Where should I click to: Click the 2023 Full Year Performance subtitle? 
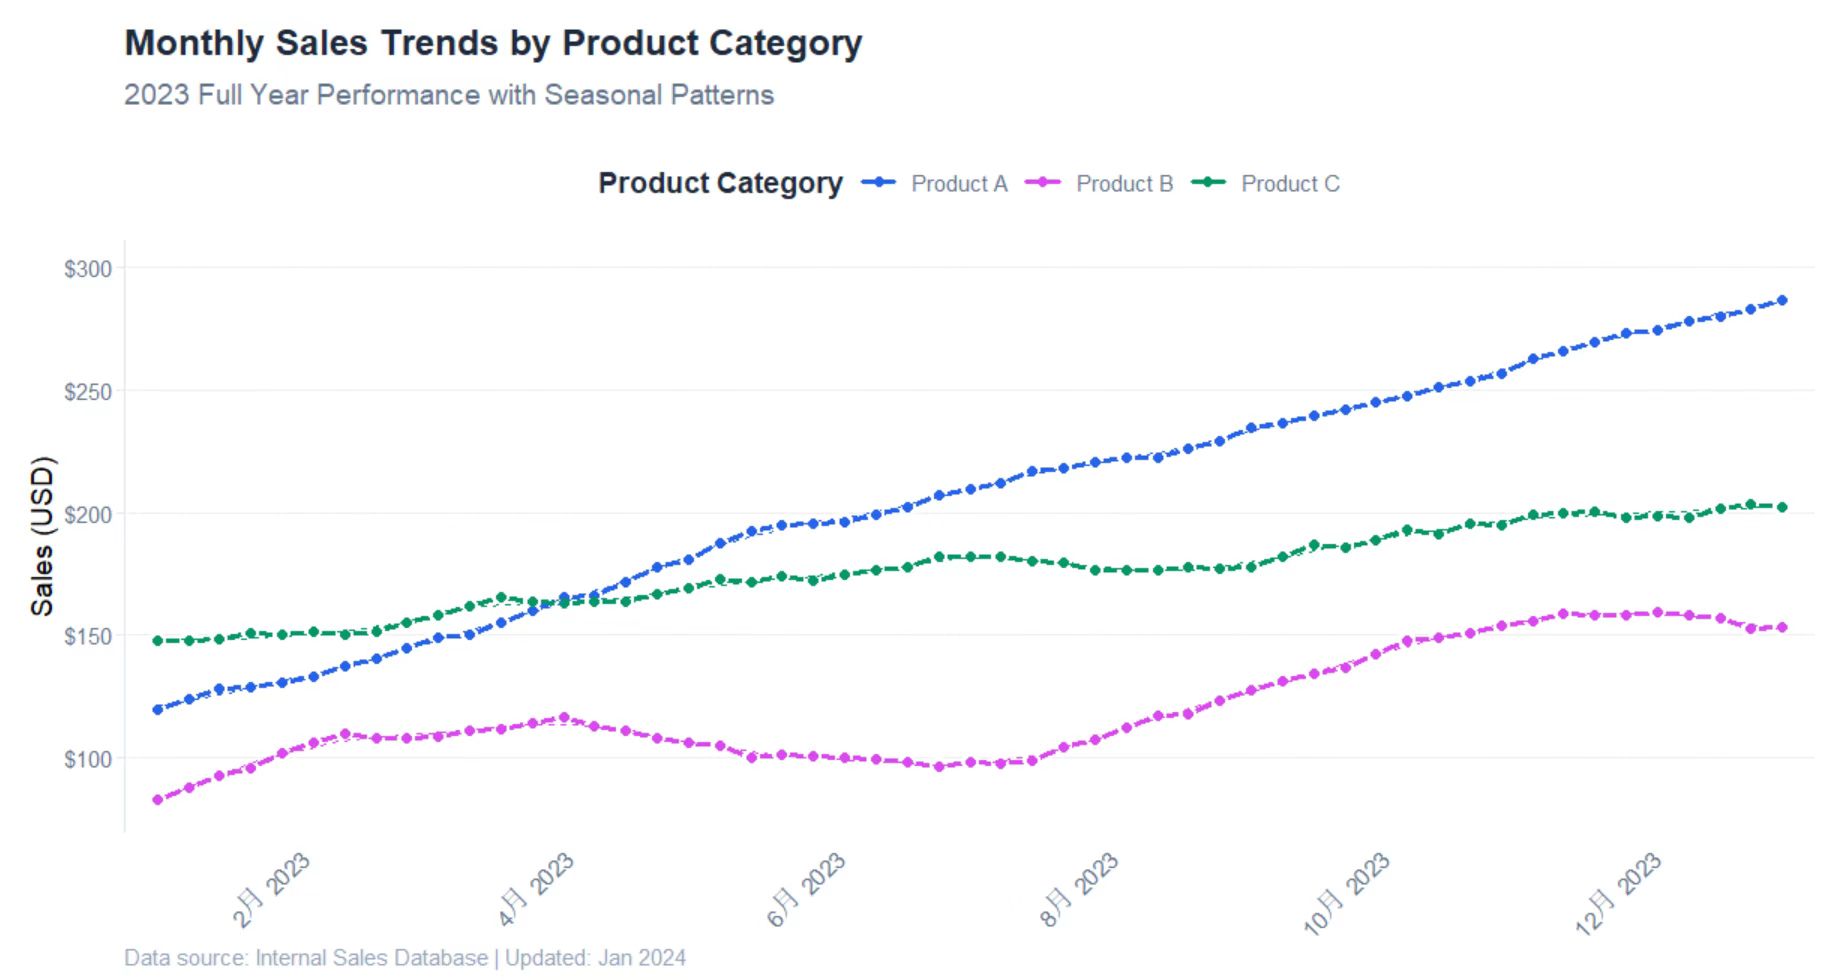[449, 95]
